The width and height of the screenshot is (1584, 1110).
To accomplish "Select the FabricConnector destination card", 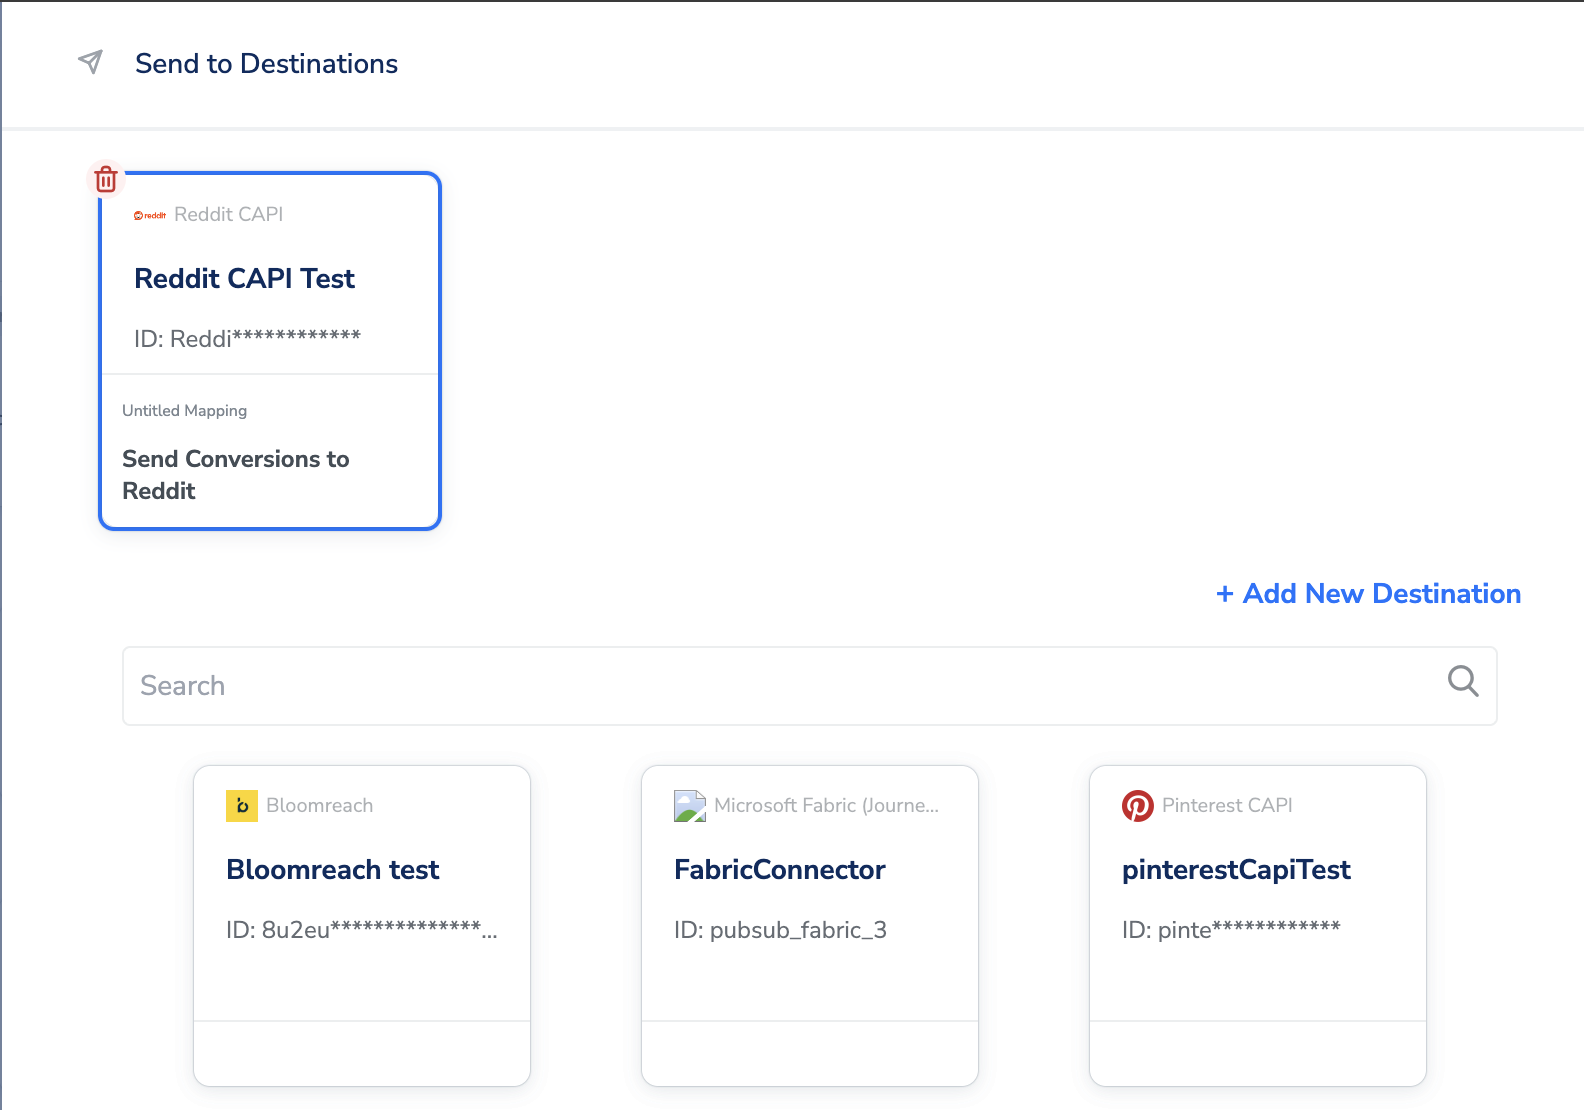I will [x=810, y=926].
